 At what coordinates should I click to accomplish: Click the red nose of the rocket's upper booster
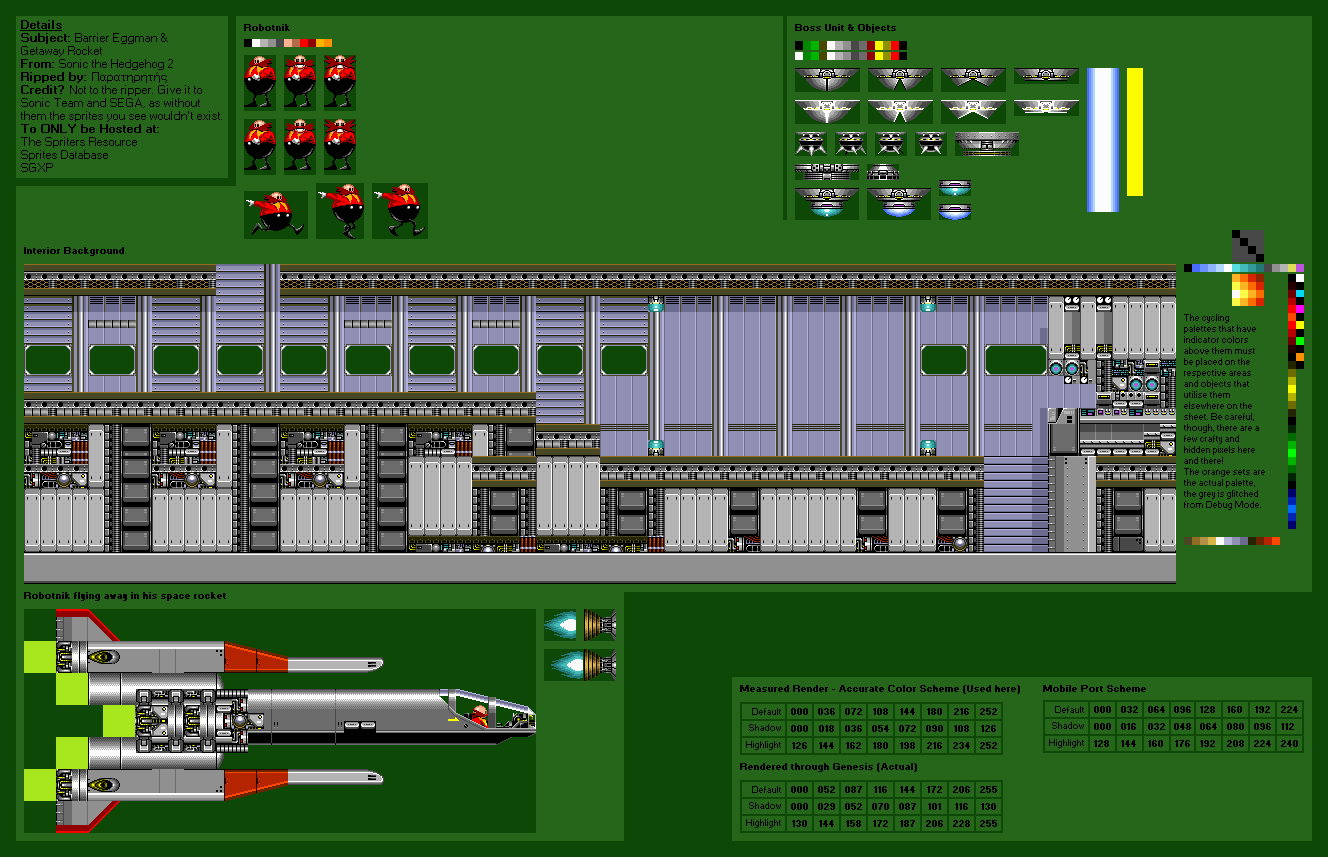click(256, 658)
